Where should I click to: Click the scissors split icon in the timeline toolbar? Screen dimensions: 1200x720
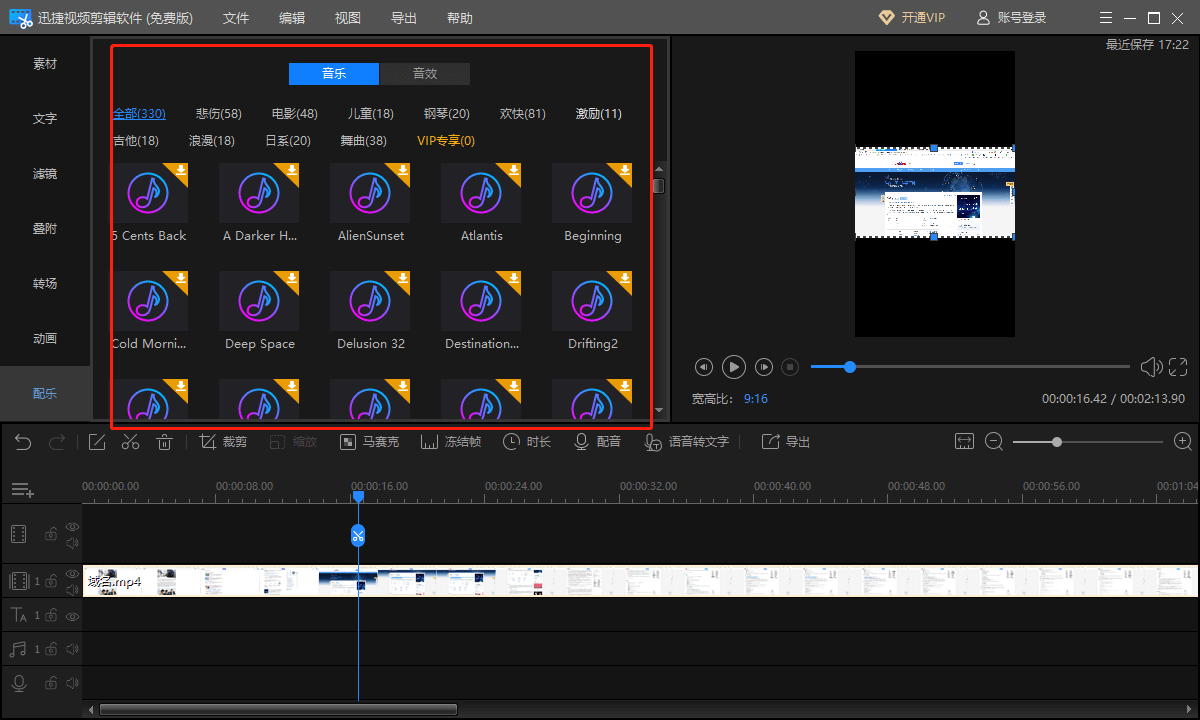pos(131,442)
